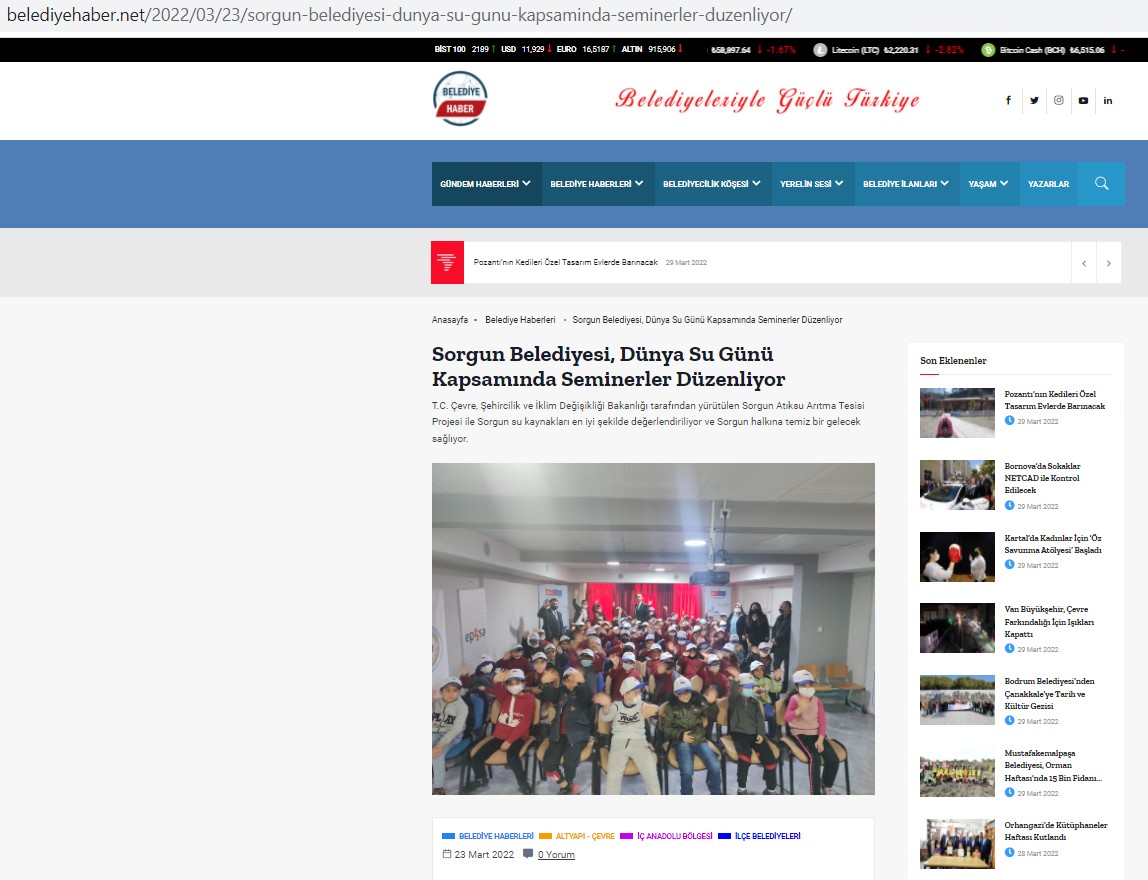Select the İç Anadolu Bölgesi category tag
This screenshot has width=1148, height=880.
pos(666,836)
